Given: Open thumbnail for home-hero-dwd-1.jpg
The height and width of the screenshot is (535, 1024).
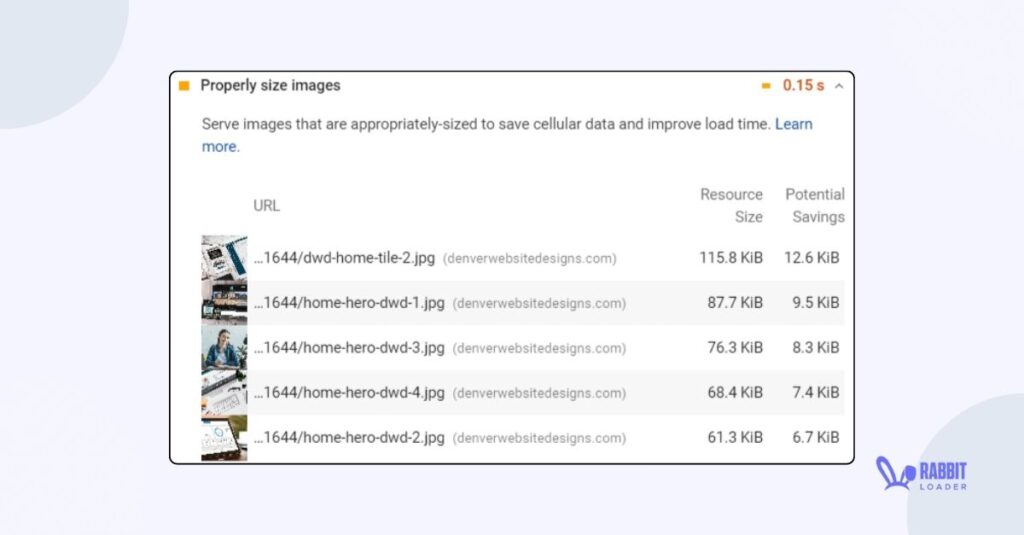Looking at the screenshot, I should (224, 303).
